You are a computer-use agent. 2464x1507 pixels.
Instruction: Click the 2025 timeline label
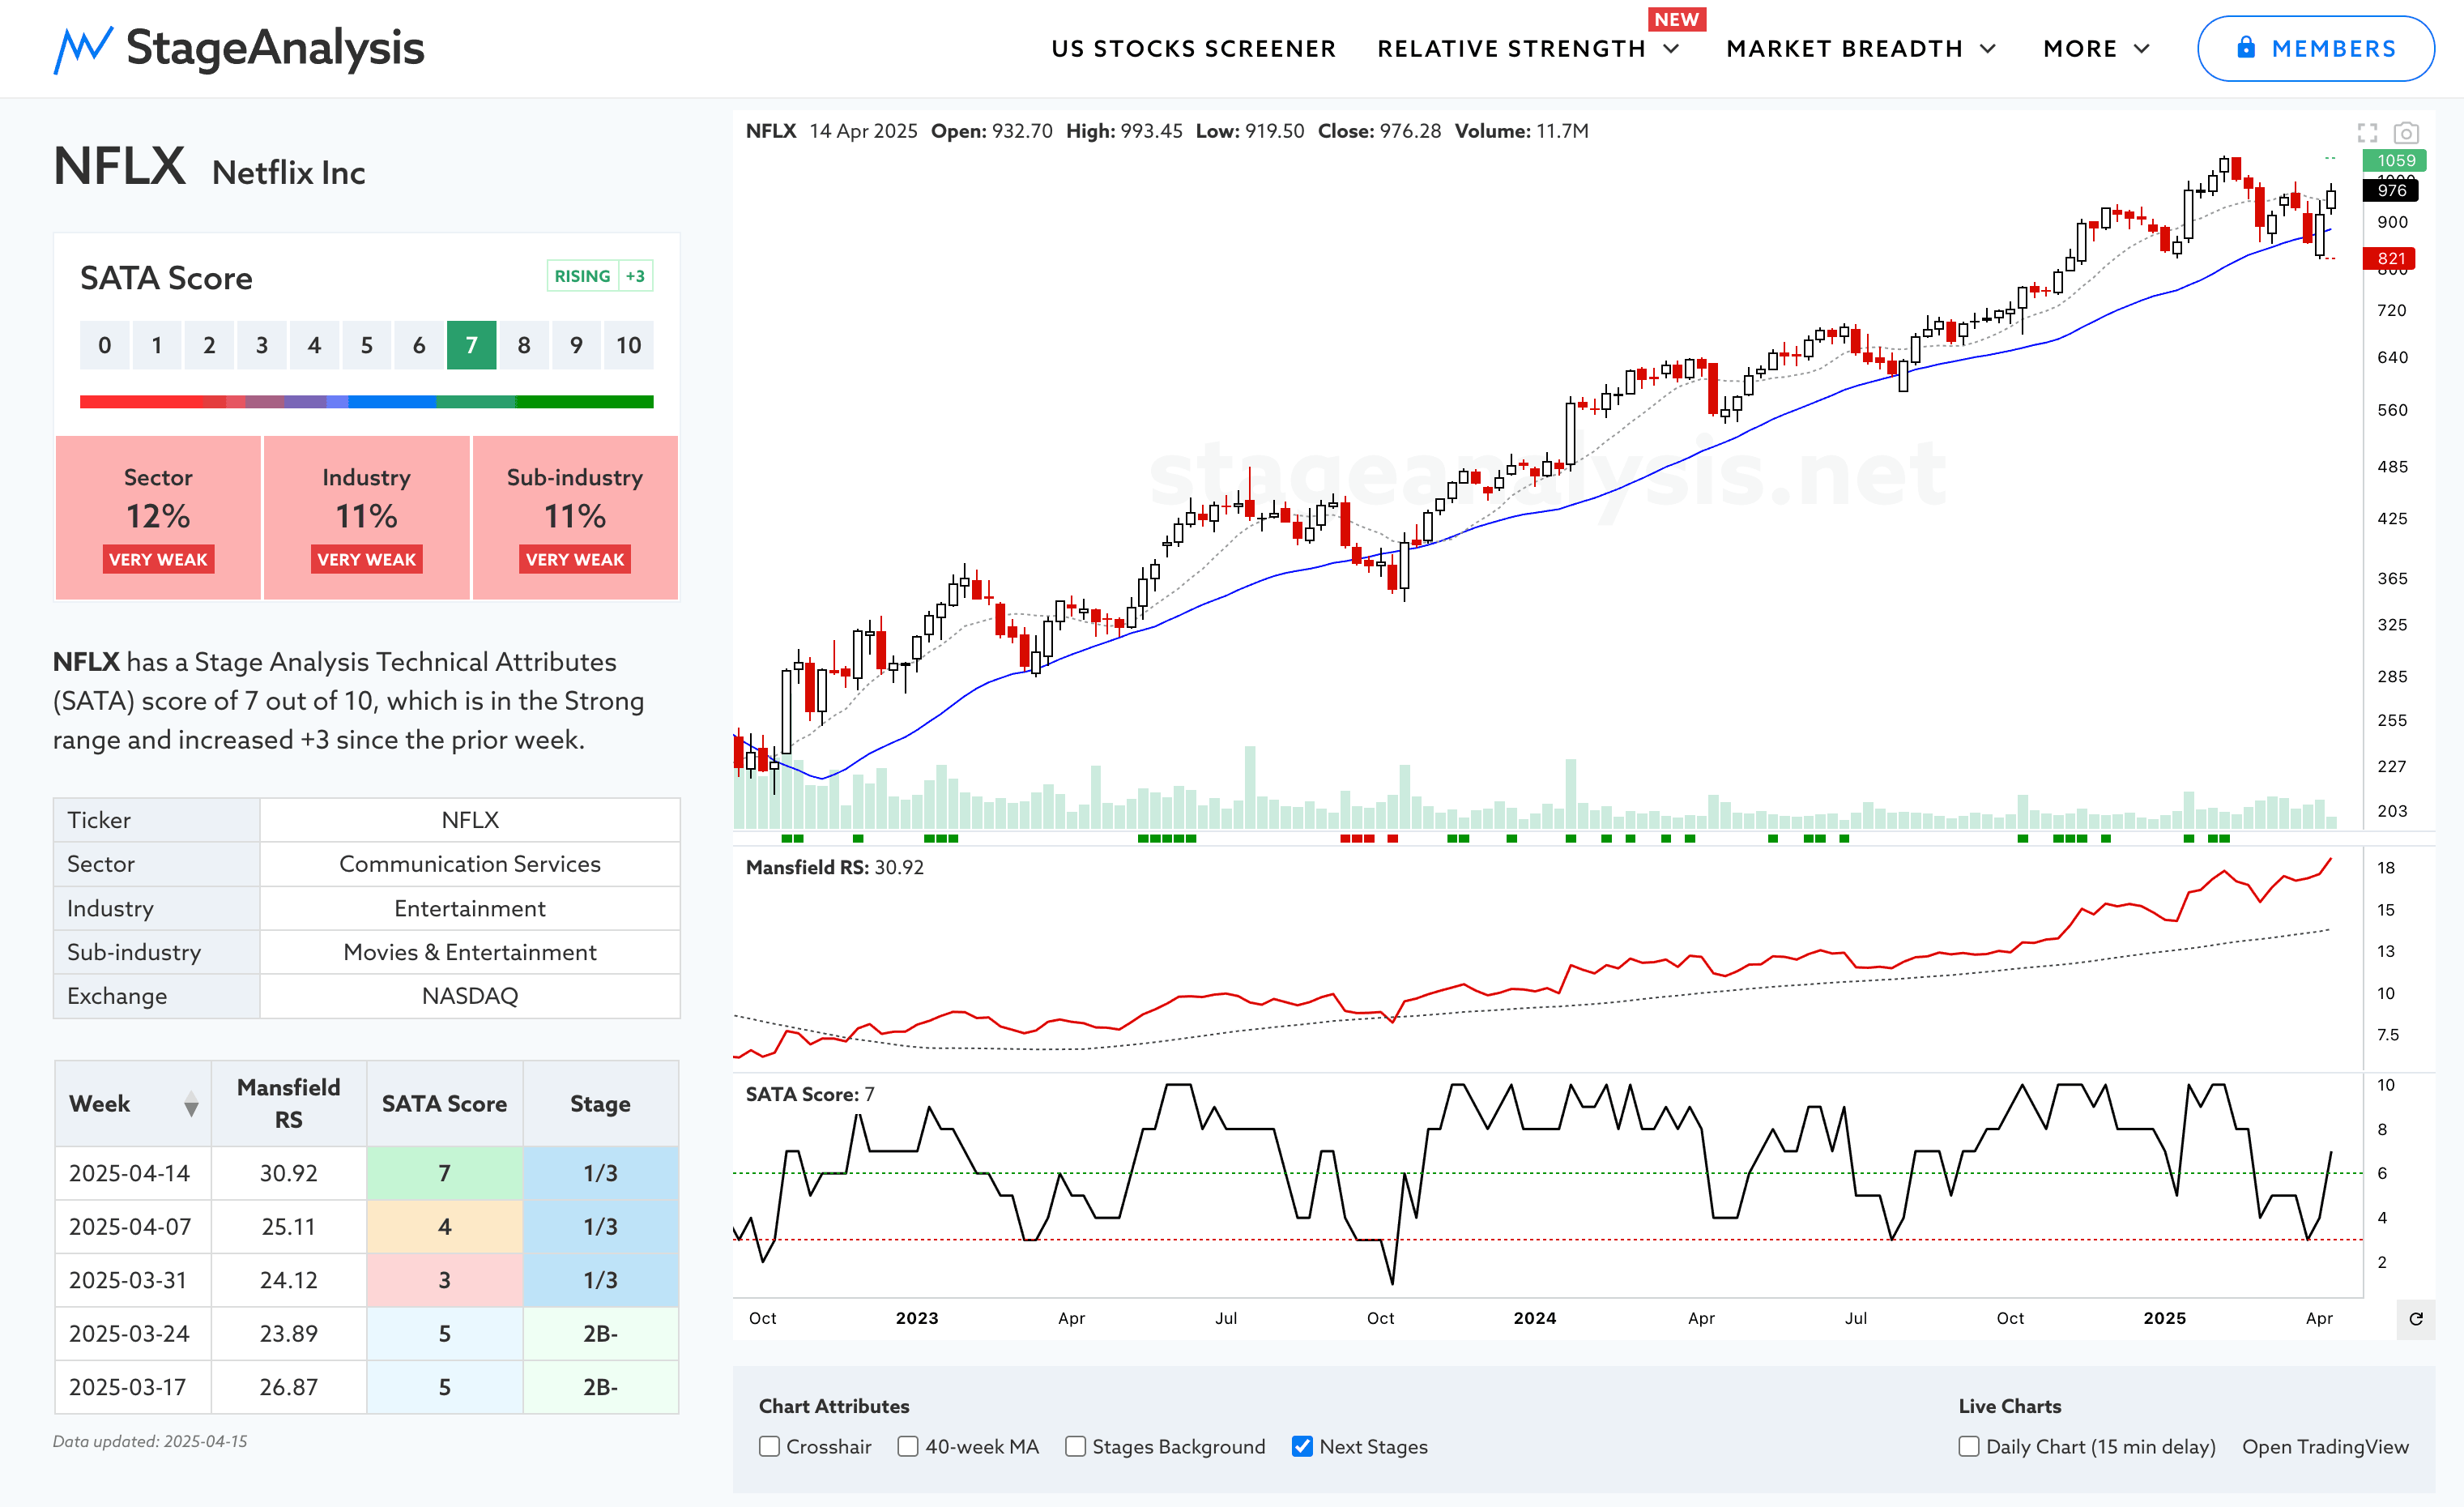point(2164,1318)
